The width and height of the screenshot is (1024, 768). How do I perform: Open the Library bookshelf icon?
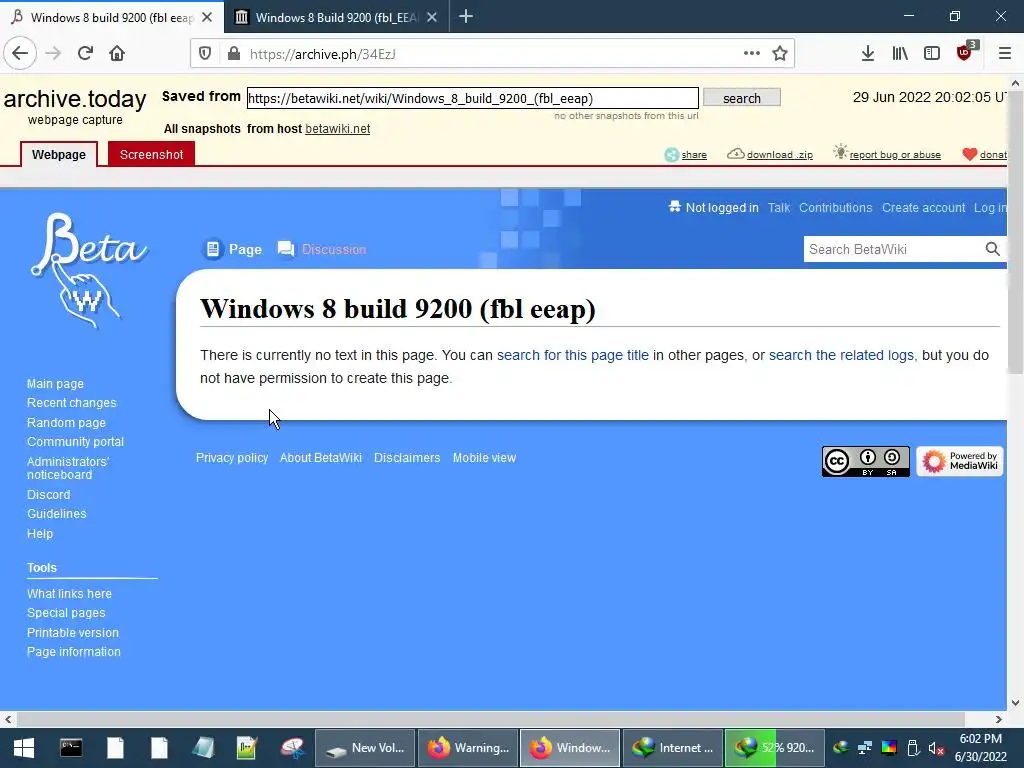coord(900,54)
